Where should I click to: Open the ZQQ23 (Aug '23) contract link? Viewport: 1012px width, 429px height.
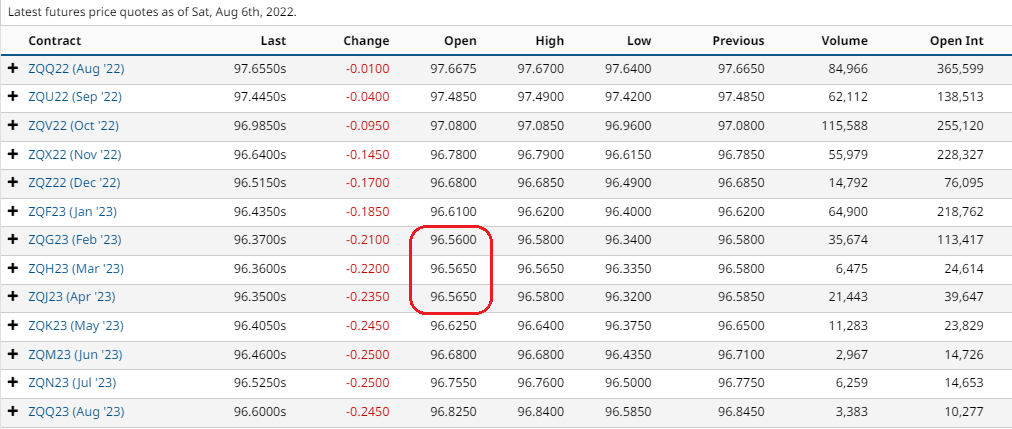76,412
